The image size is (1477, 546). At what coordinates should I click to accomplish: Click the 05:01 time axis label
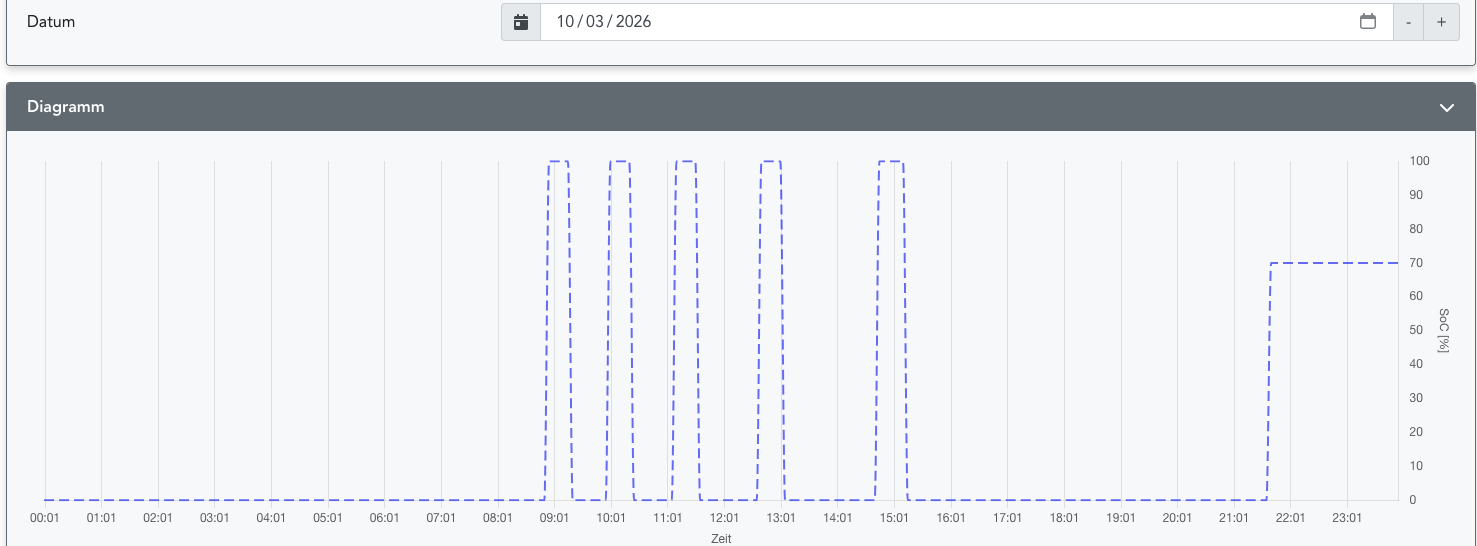coord(328,518)
